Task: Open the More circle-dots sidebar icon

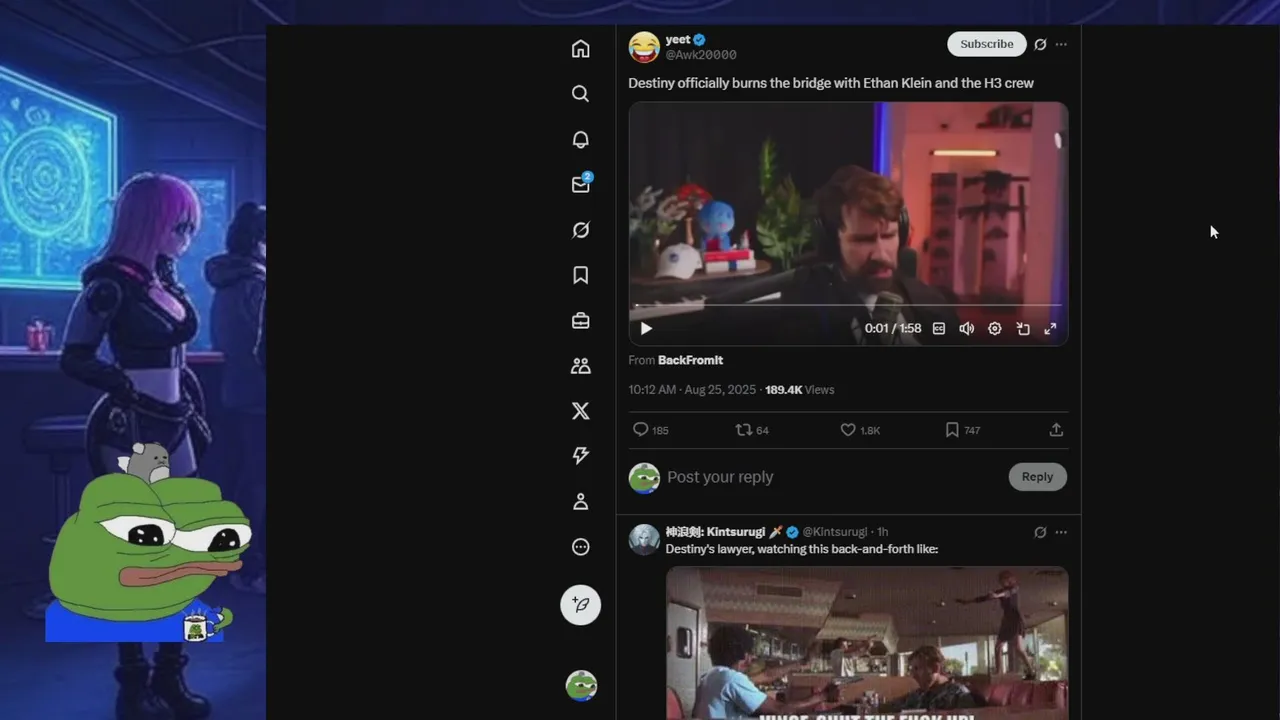Action: point(580,547)
